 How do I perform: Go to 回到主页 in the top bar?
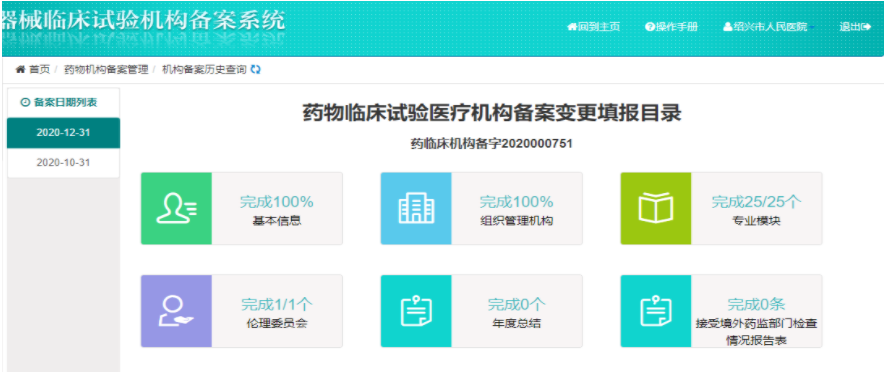click(593, 27)
